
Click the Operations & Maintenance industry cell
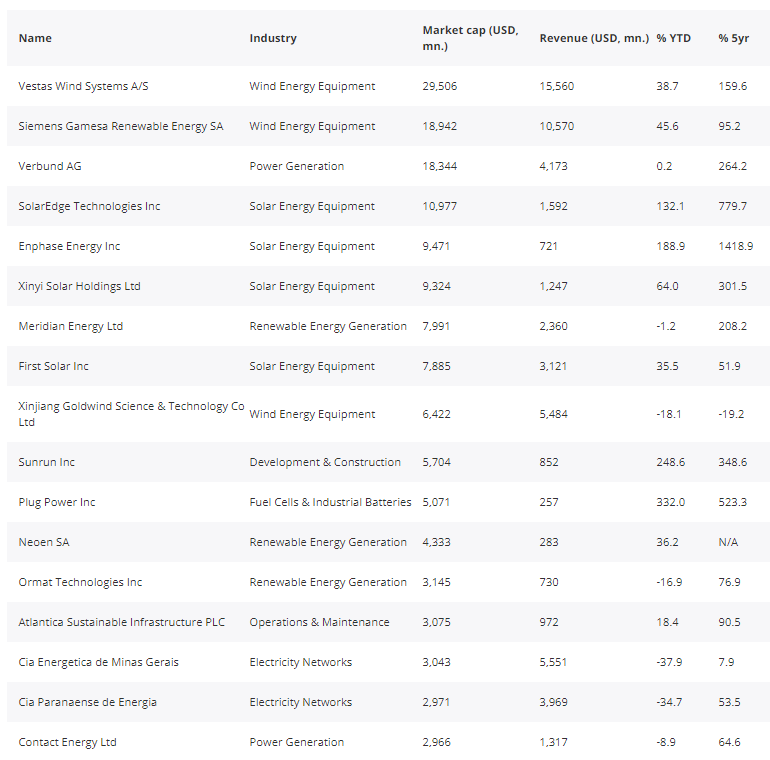(319, 622)
